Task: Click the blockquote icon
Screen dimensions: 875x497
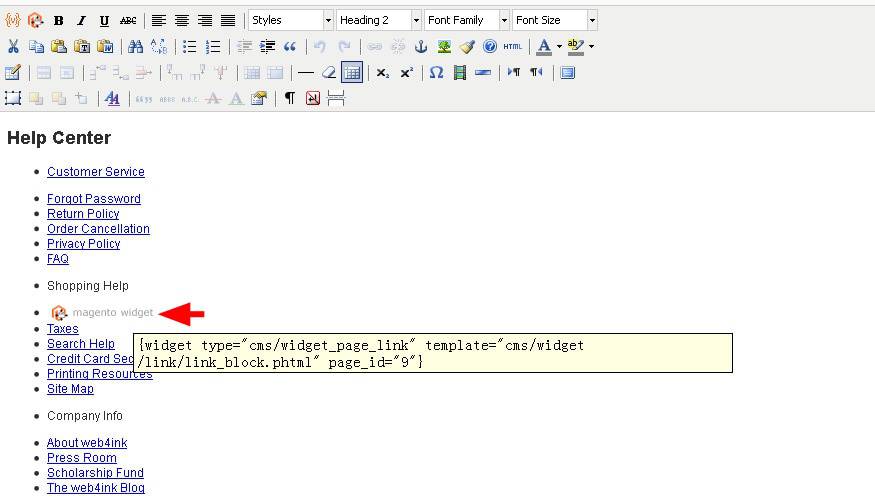Action: click(x=290, y=46)
